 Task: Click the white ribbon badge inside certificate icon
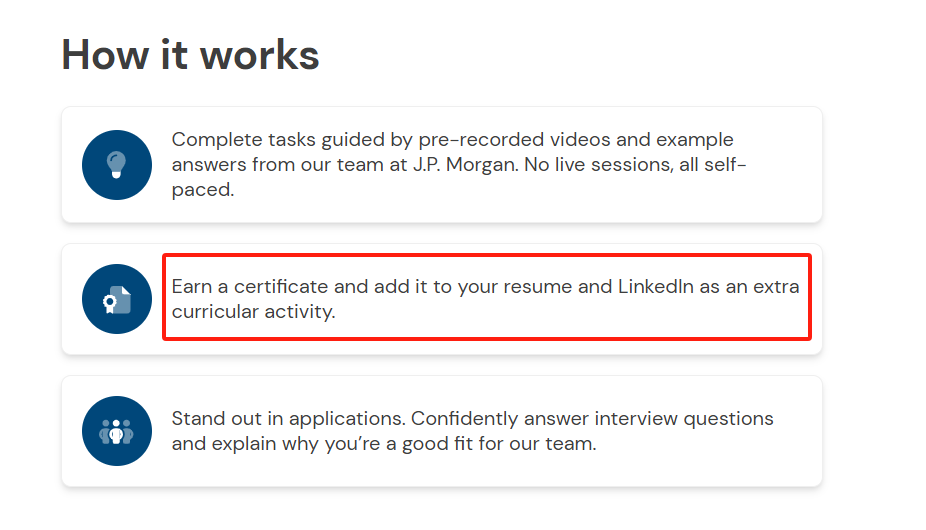coord(110,304)
